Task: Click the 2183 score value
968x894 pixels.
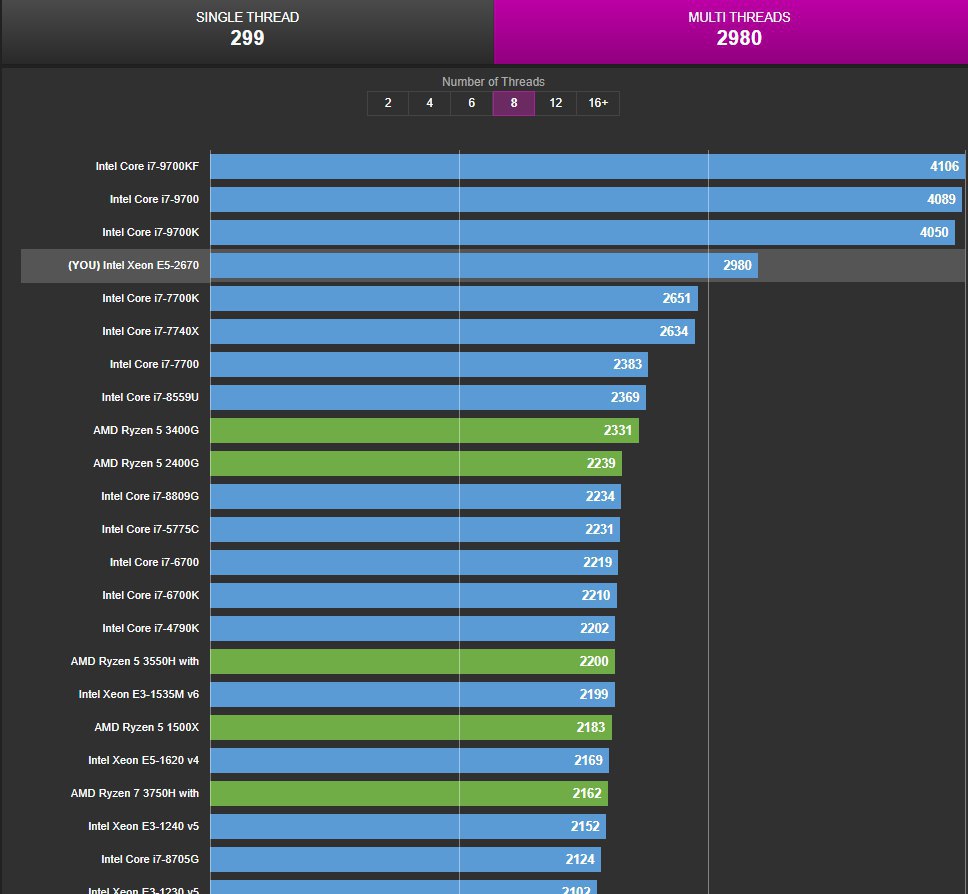Action: click(x=591, y=728)
